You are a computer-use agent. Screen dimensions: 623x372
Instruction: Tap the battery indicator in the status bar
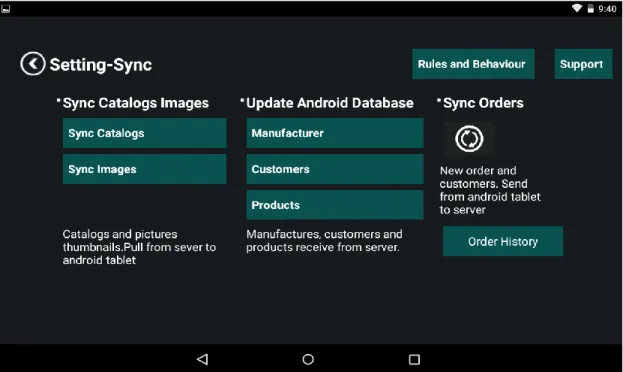click(590, 8)
